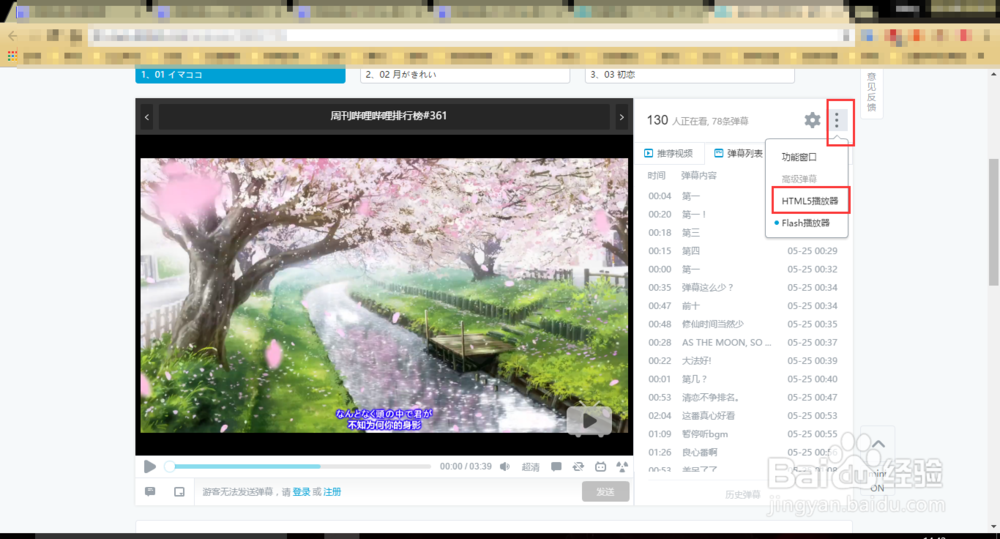Go to previous video with left chevron
This screenshot has height=539, width=1000.
147,117
